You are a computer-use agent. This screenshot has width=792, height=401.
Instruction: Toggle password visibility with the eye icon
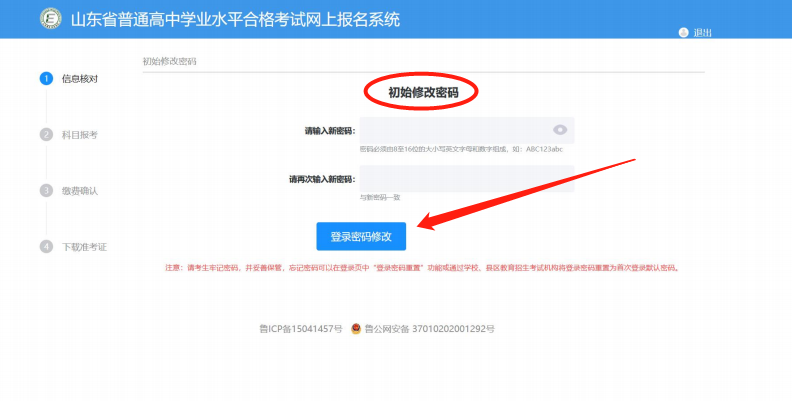point(560,130)
